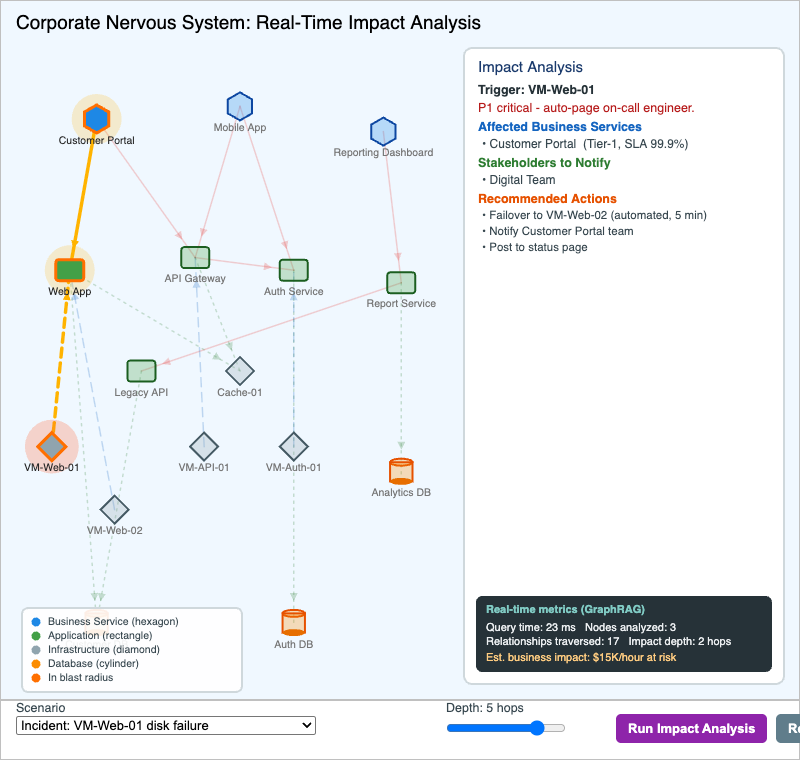Click 'Database (cylinder)' legend entry
The image size is (800, 760).
pyautogui.click(x=93, y=663)
